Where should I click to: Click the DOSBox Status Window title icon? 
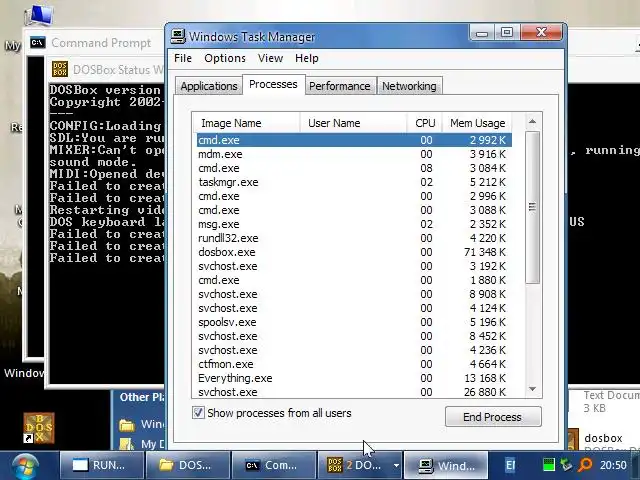pyautogui.click(x=60, y=69)
